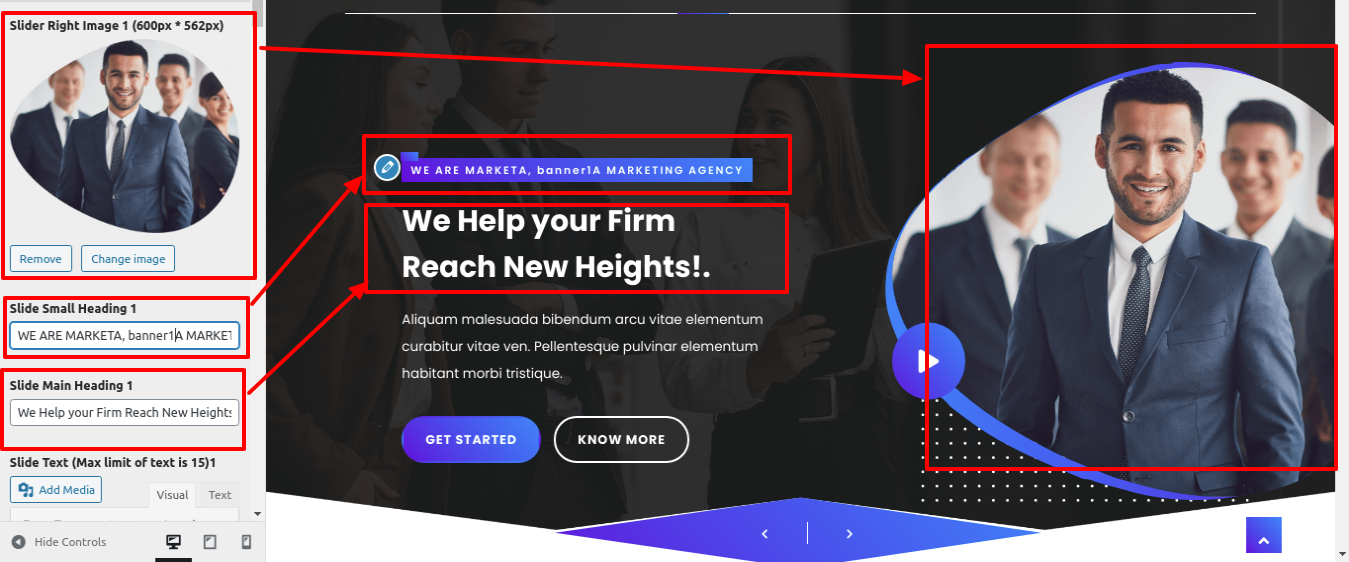1349x562 pixels.
Task: Click the scroll-to-top arrow button
Action: [x=1264, y=535]
